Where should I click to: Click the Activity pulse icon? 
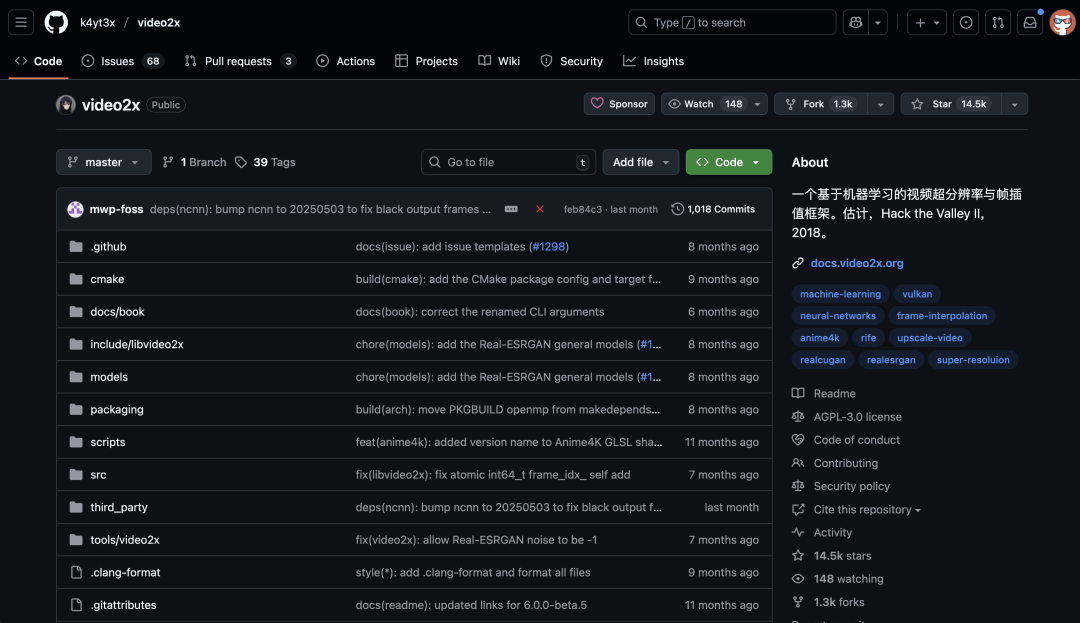pos(798,532)
